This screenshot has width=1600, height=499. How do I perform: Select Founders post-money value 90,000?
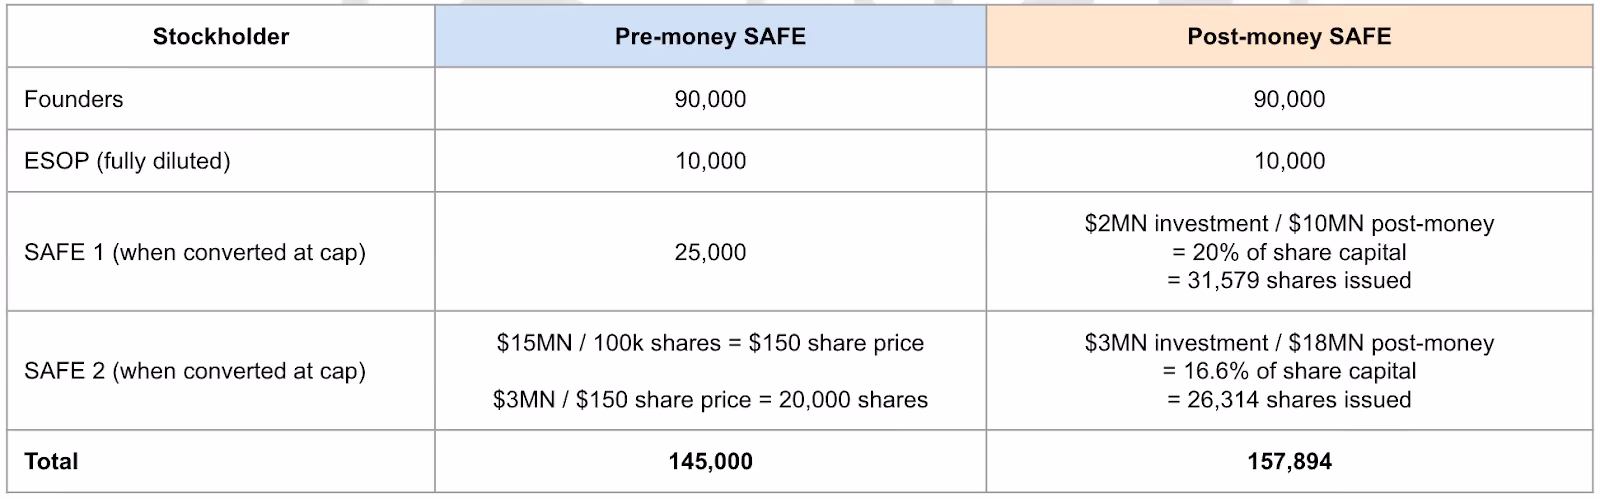coord(1289,99)
